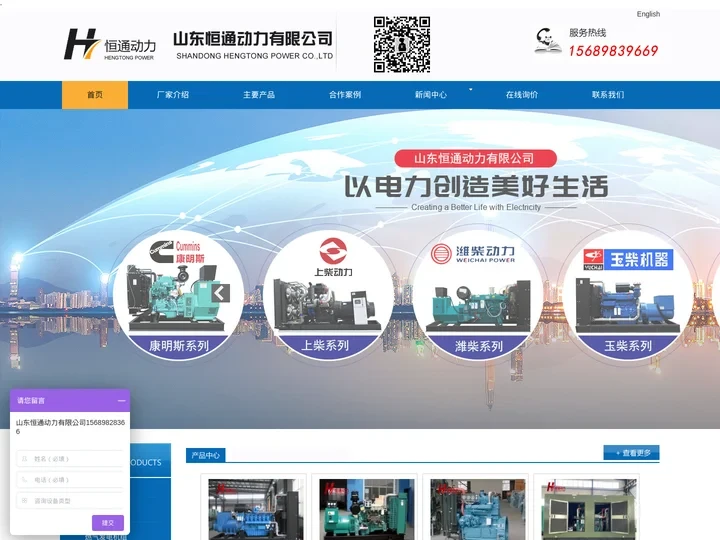Click the red 山东恒通动力有限公司 banner badge
This screenshot has height=540, width=720.
(x=475, y=158)
